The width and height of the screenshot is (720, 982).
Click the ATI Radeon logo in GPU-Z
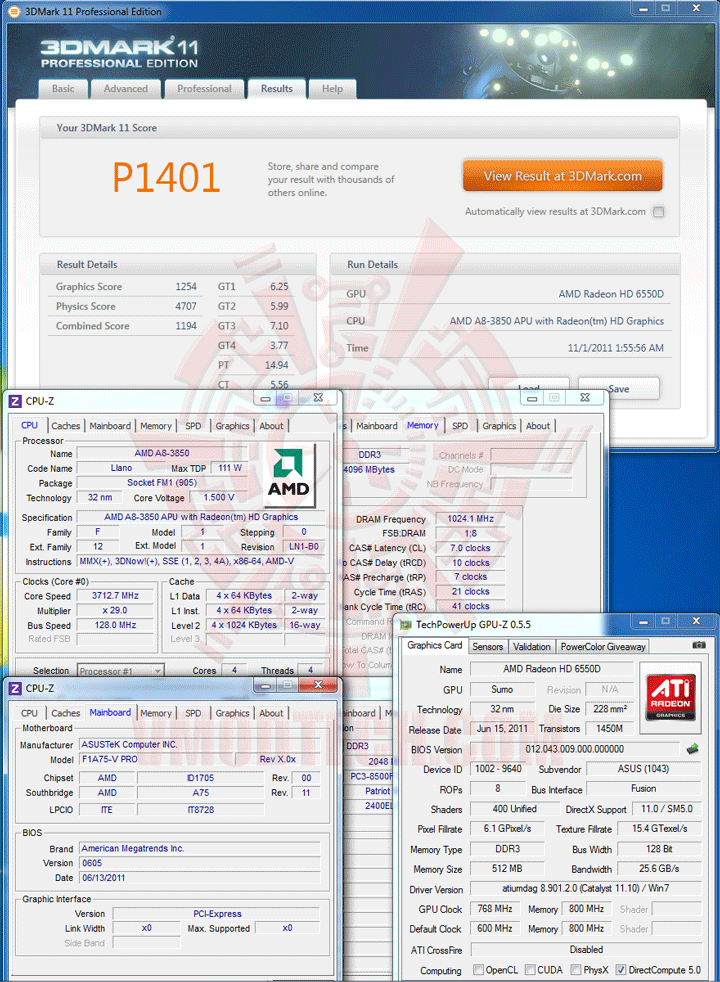coord(671,697)
